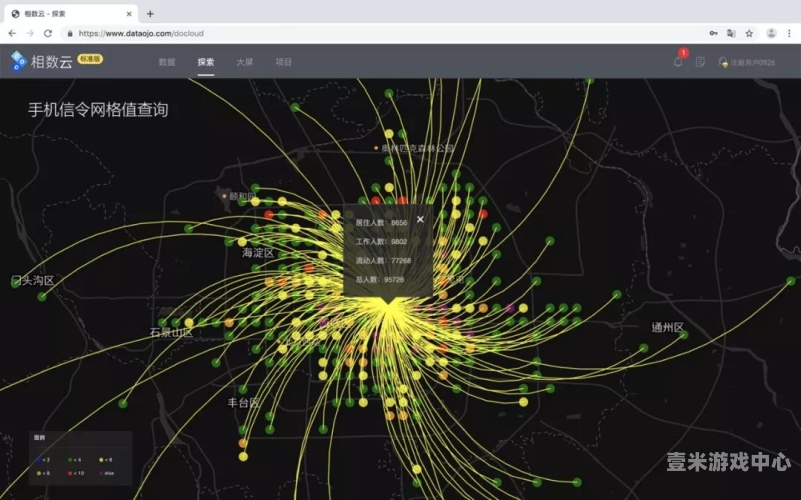
Task: Click the blue '< 2' legend swatch
Action: pos(39,460)
